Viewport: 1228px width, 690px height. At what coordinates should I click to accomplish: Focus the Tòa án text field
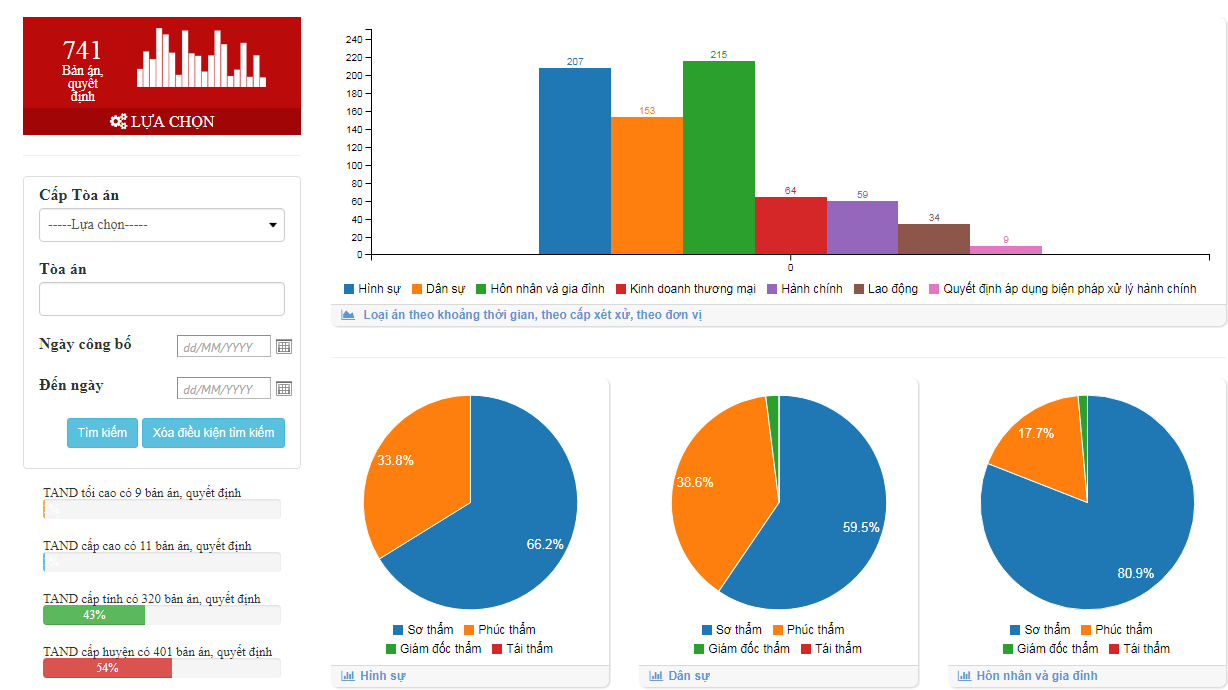(x=162, y=299)
